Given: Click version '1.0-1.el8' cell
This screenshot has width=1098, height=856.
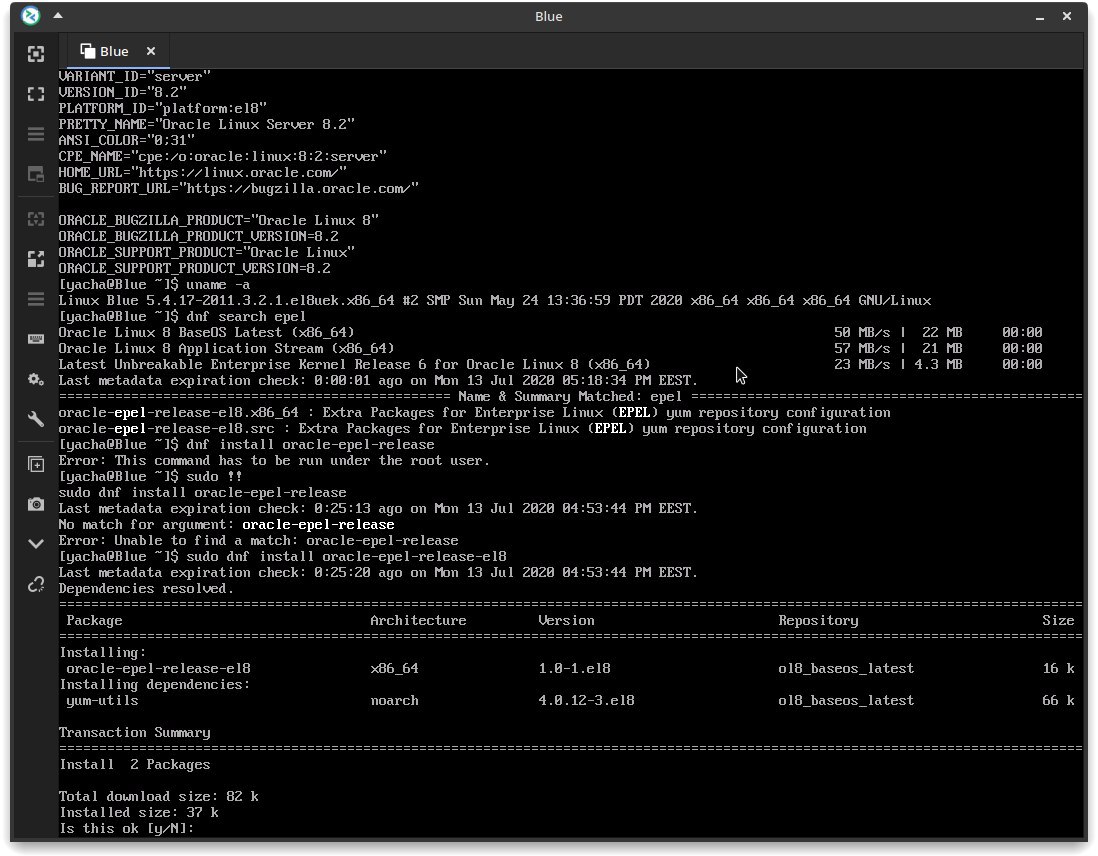Looking at the screenshot, I should (574, 668).
